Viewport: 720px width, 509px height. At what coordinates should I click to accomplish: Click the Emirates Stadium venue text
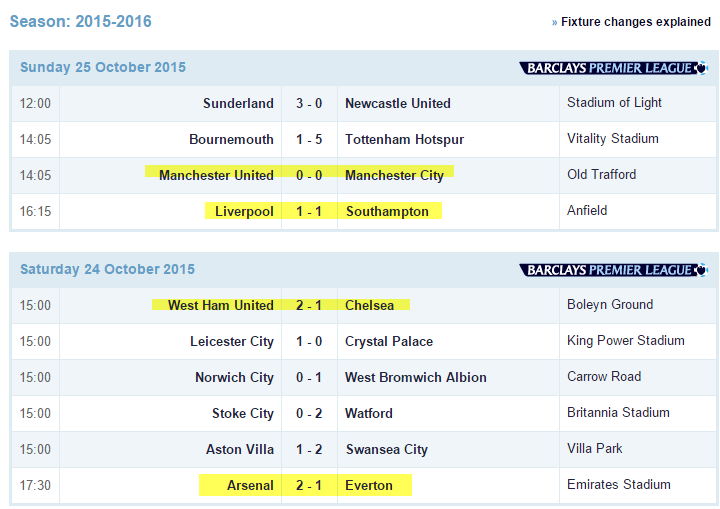click(x=619, y=484)
